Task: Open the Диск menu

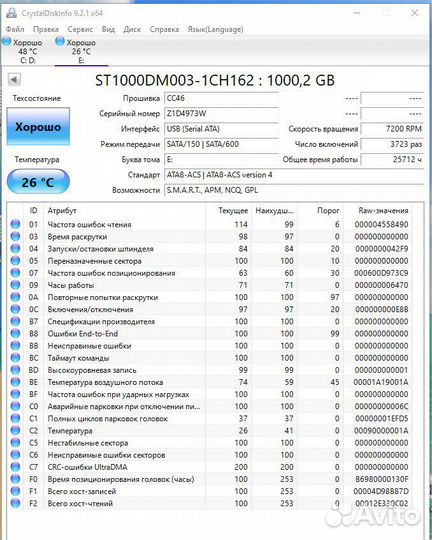Action: point(132,29)
